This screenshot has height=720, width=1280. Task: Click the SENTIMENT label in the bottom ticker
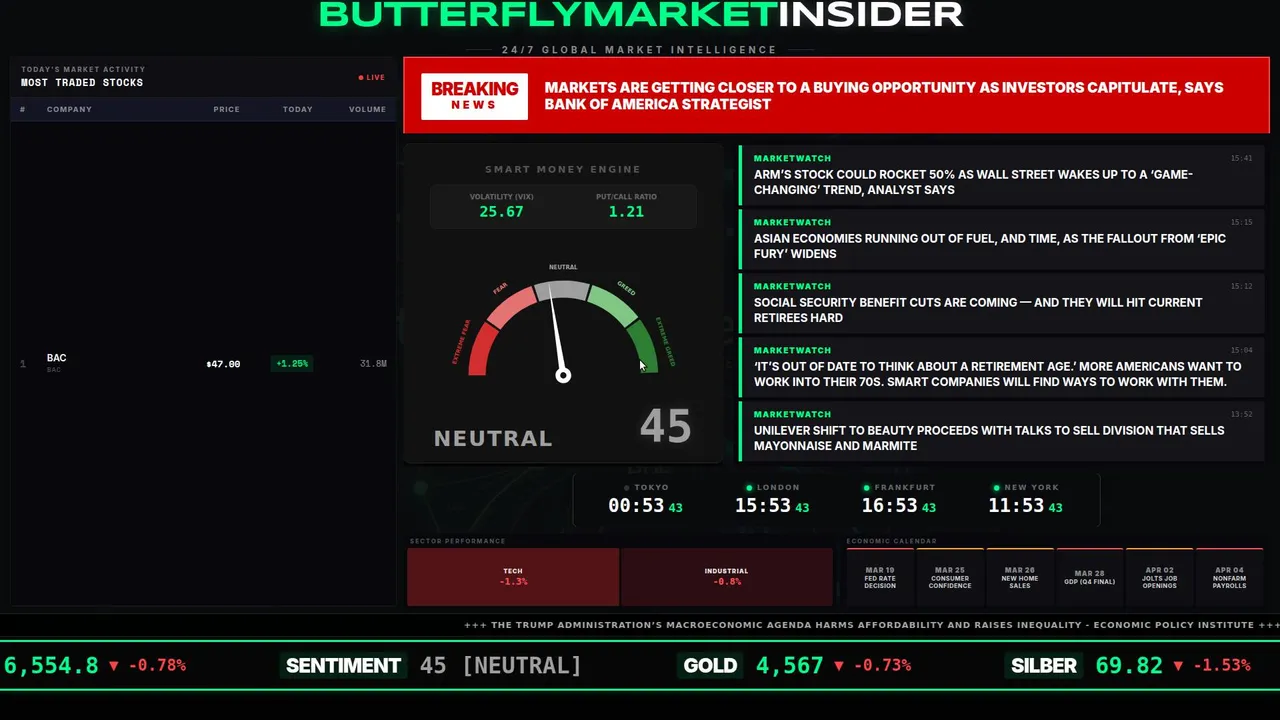[x=343, y=665]
